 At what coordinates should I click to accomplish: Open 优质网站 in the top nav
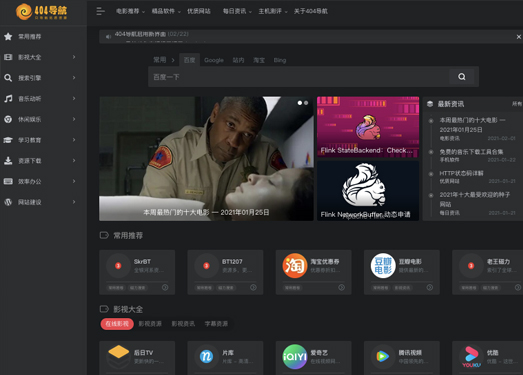tap(199, 11)
